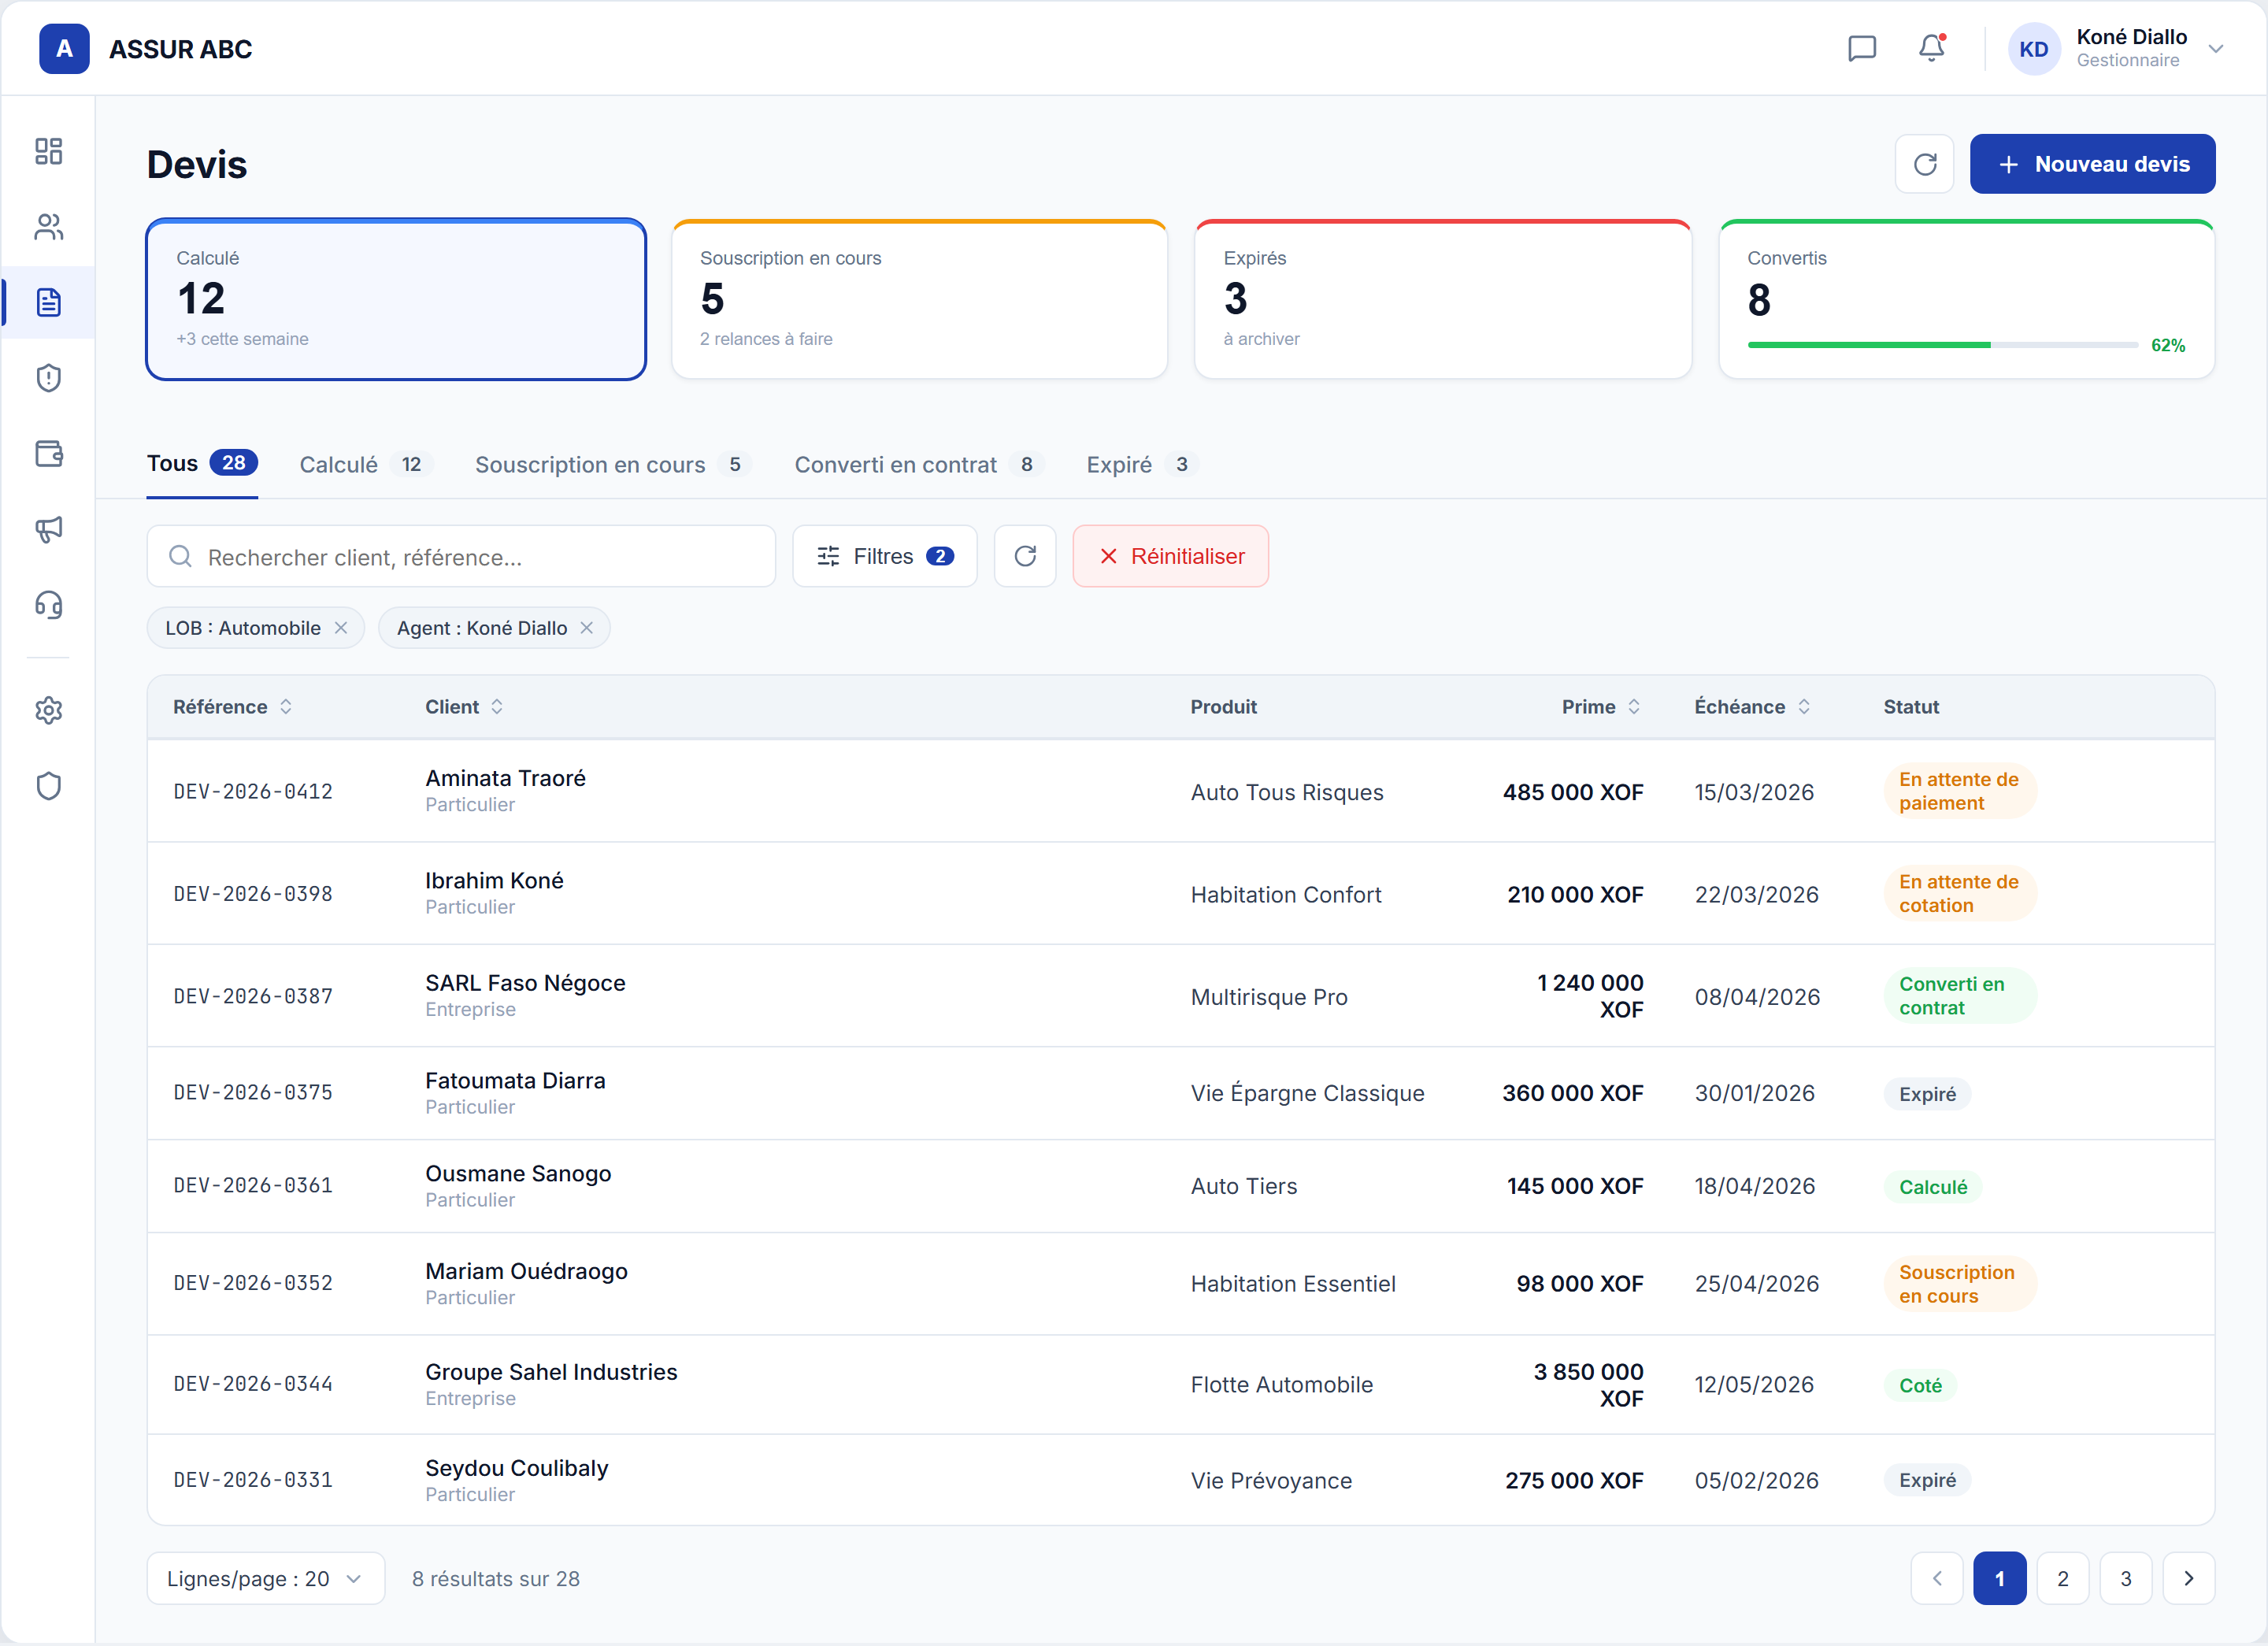The height and width of the screenshot is (1646, 2268).
Task: Remove the Agent : Koné Diallo filter chip
Action: click(x=587, y=628)
